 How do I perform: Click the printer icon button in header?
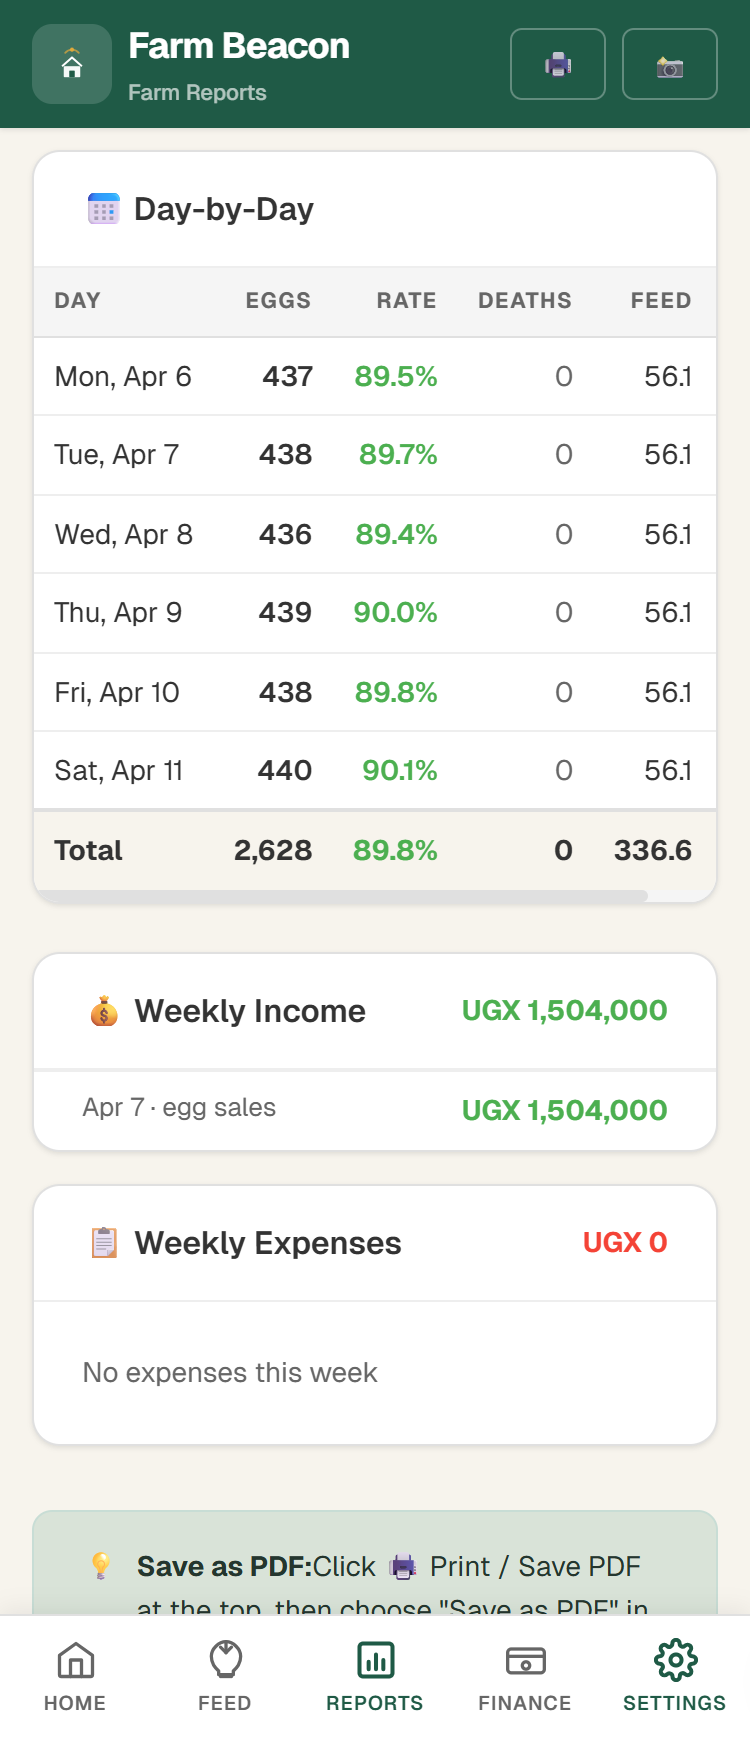tap(558, 64)
